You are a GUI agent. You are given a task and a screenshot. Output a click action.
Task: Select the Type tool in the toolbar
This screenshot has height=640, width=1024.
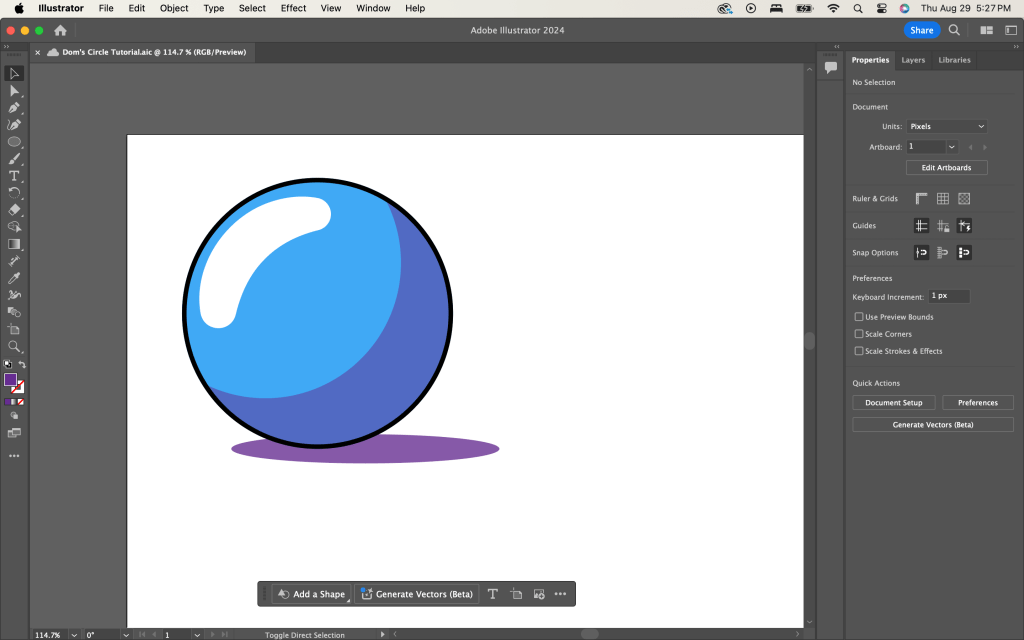(x=14, y=176)
